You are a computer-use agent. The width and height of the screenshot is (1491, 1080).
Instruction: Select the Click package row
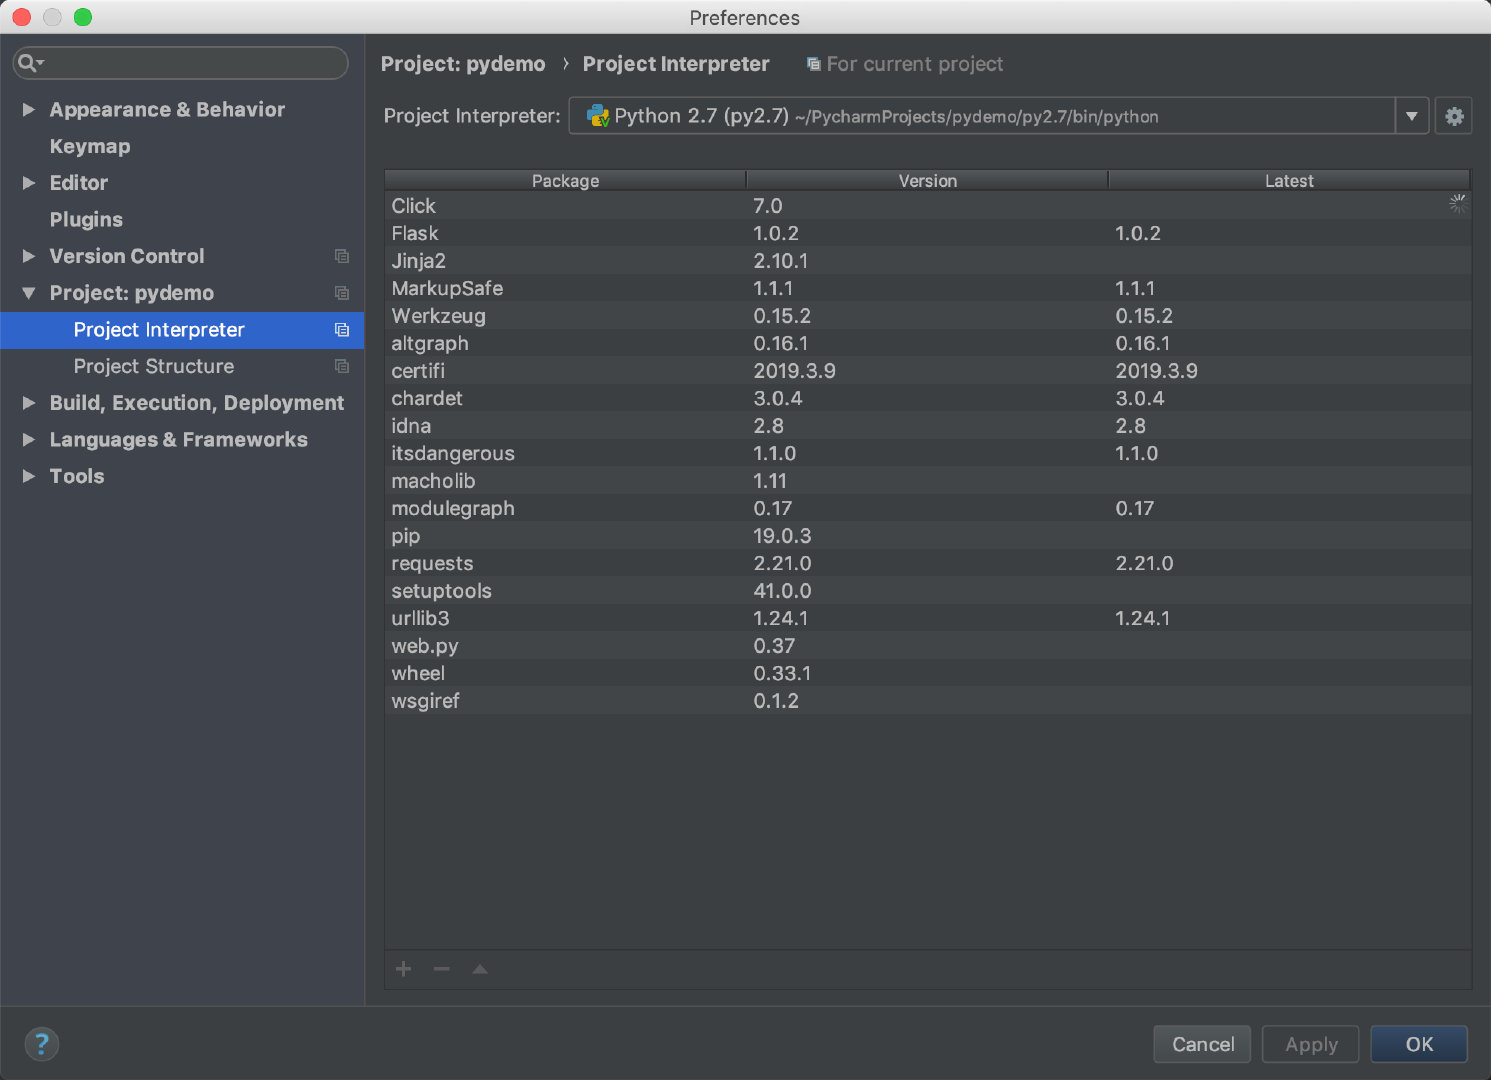[928, 206]
